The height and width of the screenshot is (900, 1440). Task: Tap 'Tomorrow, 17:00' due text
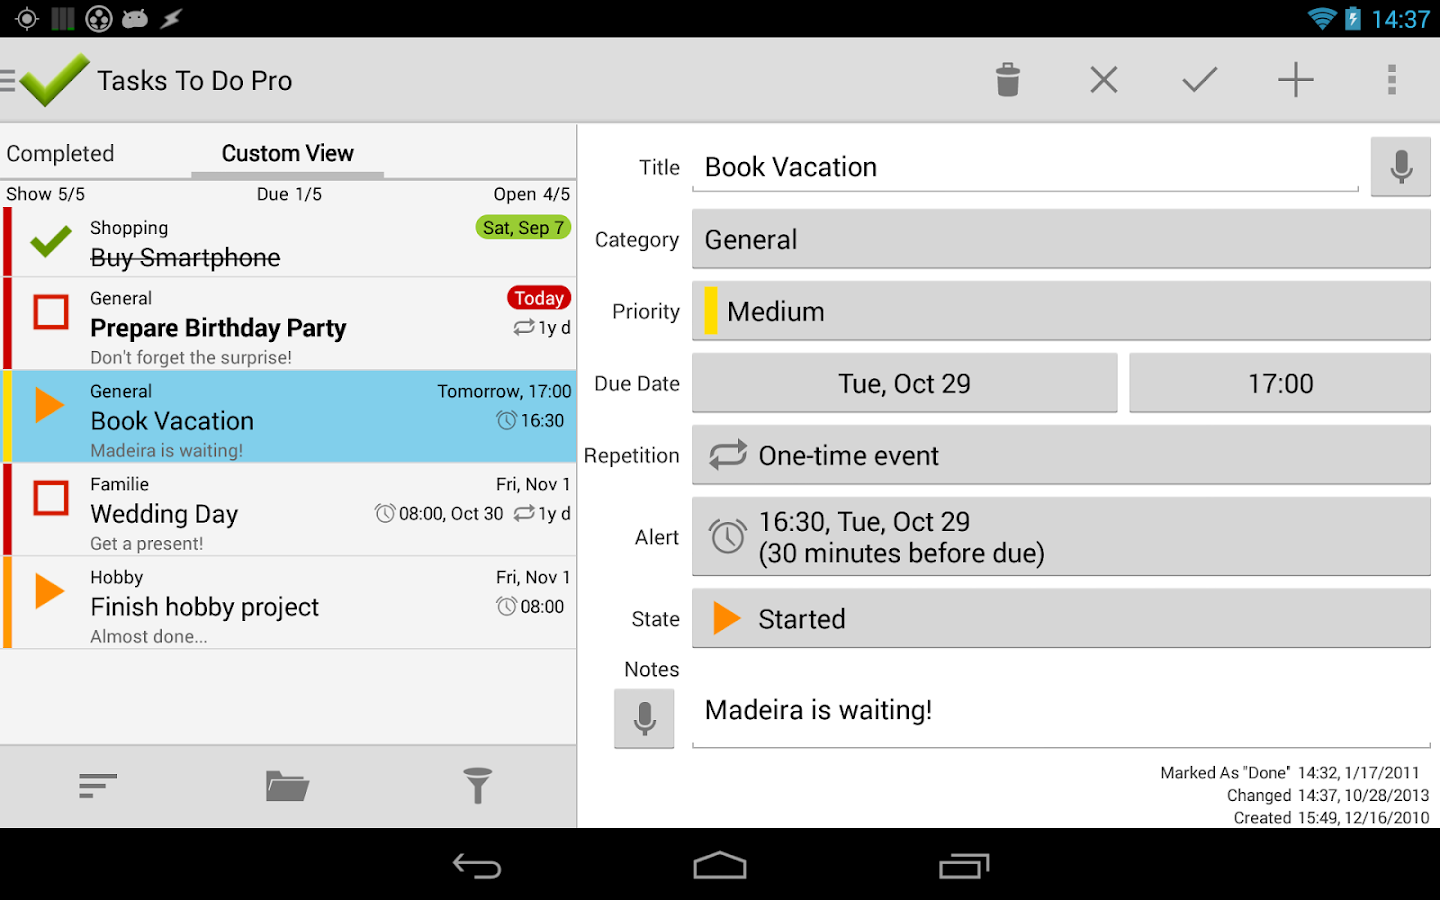tap(504, 391)
